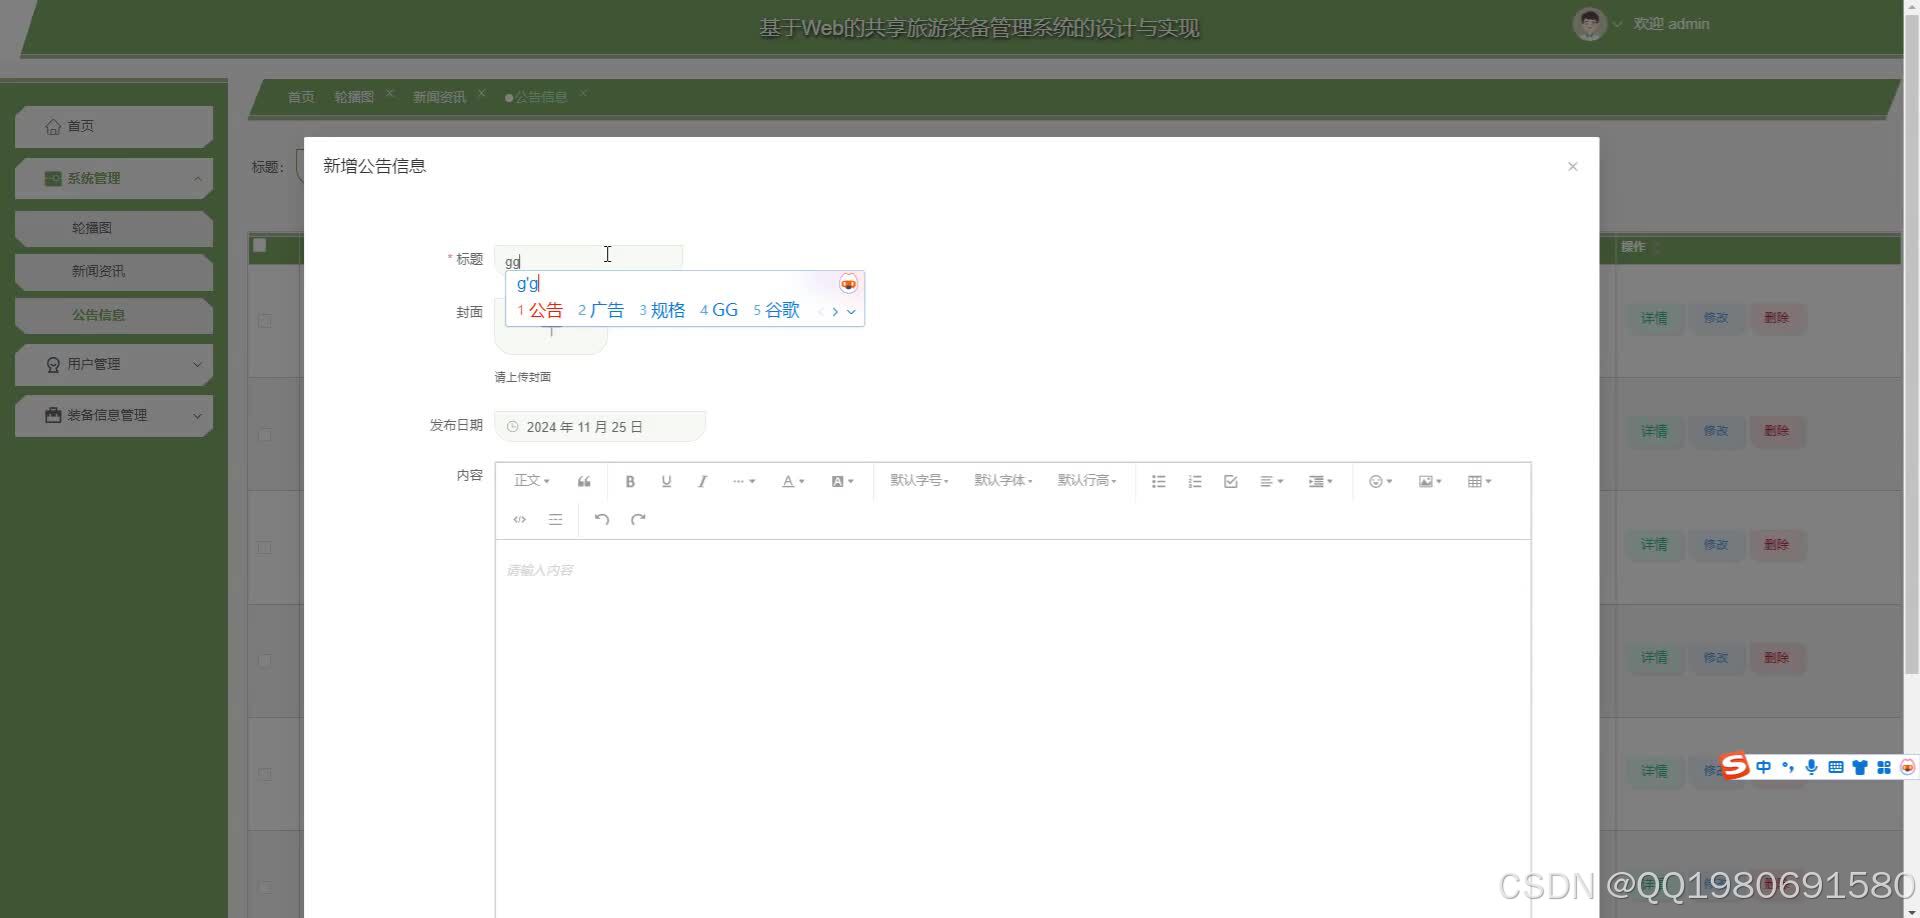Screen dimensions: 1920x918
Task: Click the Sogou voice input microphone
Action: tap(1811, 767)
